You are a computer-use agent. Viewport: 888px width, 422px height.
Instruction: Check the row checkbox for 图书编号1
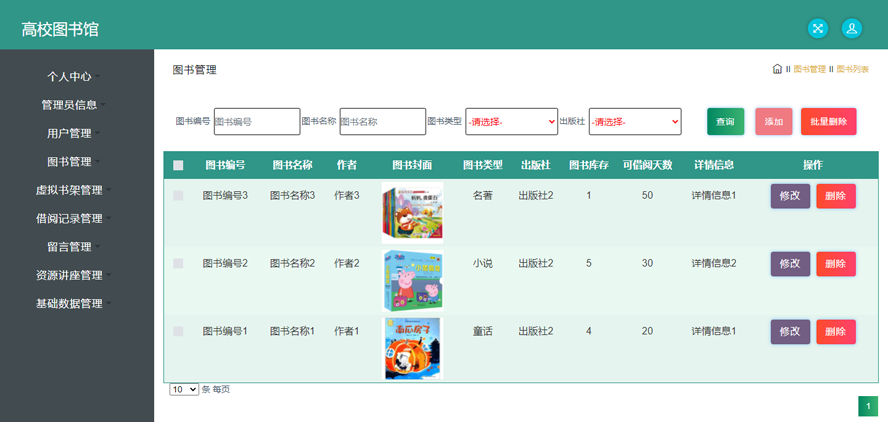178,331
